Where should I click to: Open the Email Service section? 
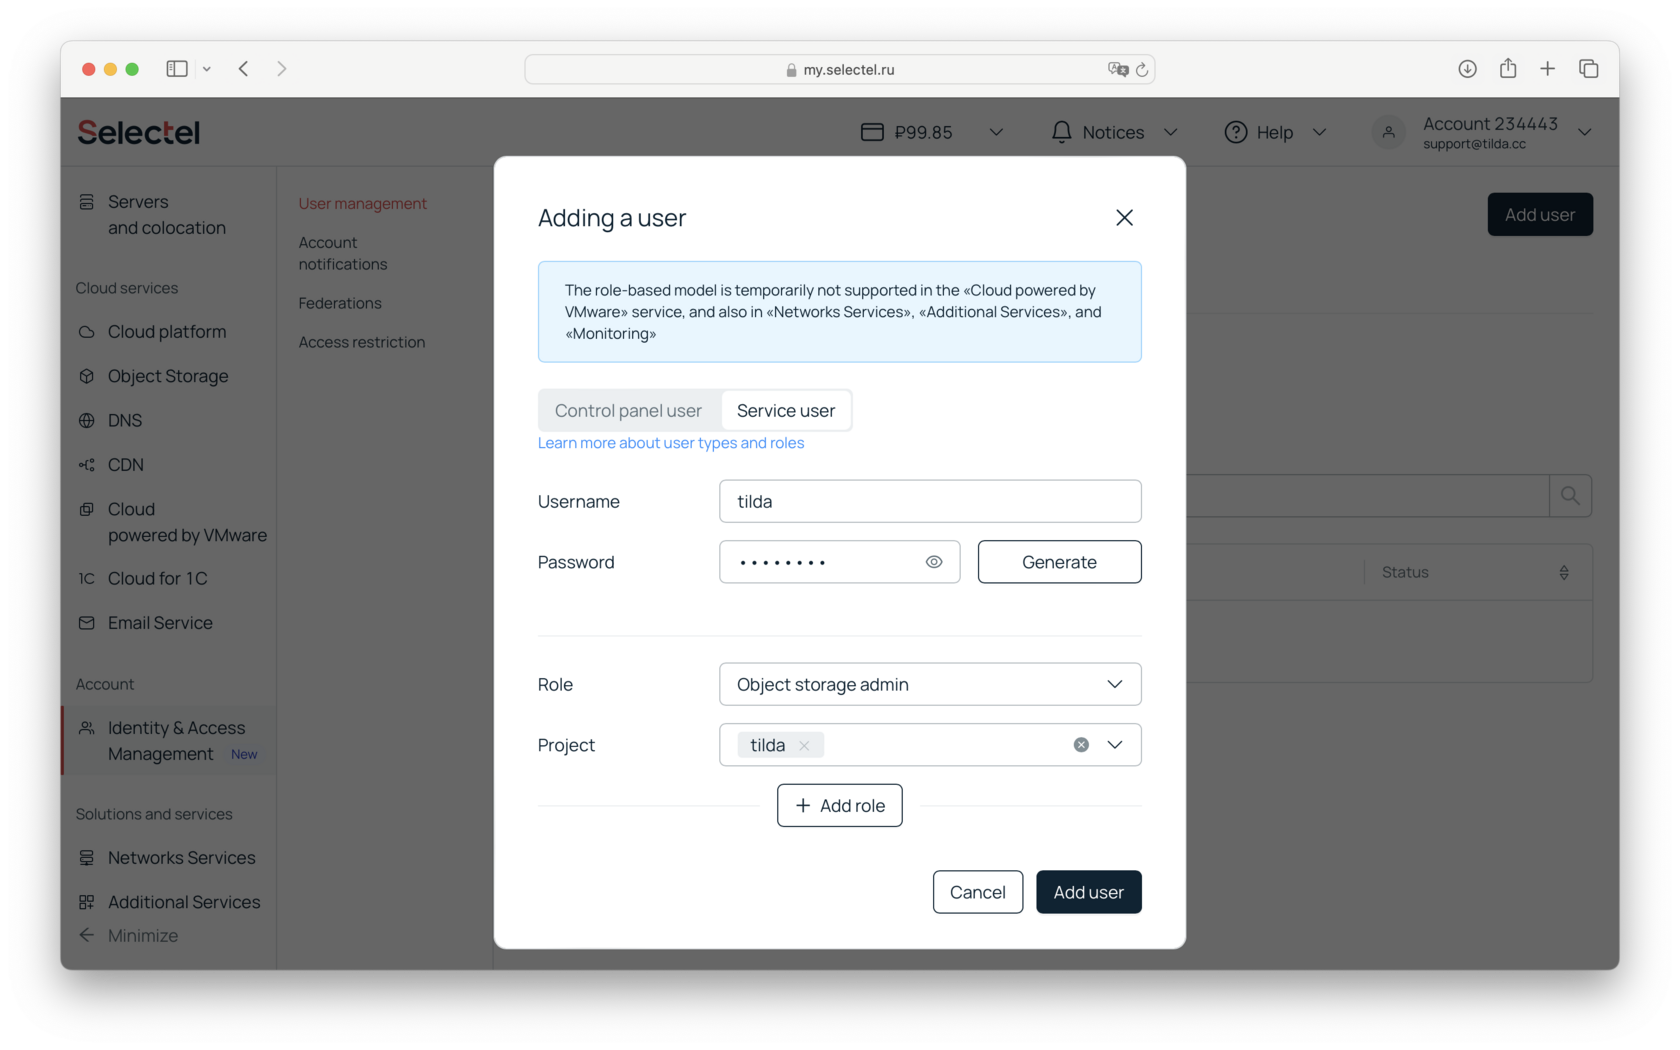click(160, 622)
